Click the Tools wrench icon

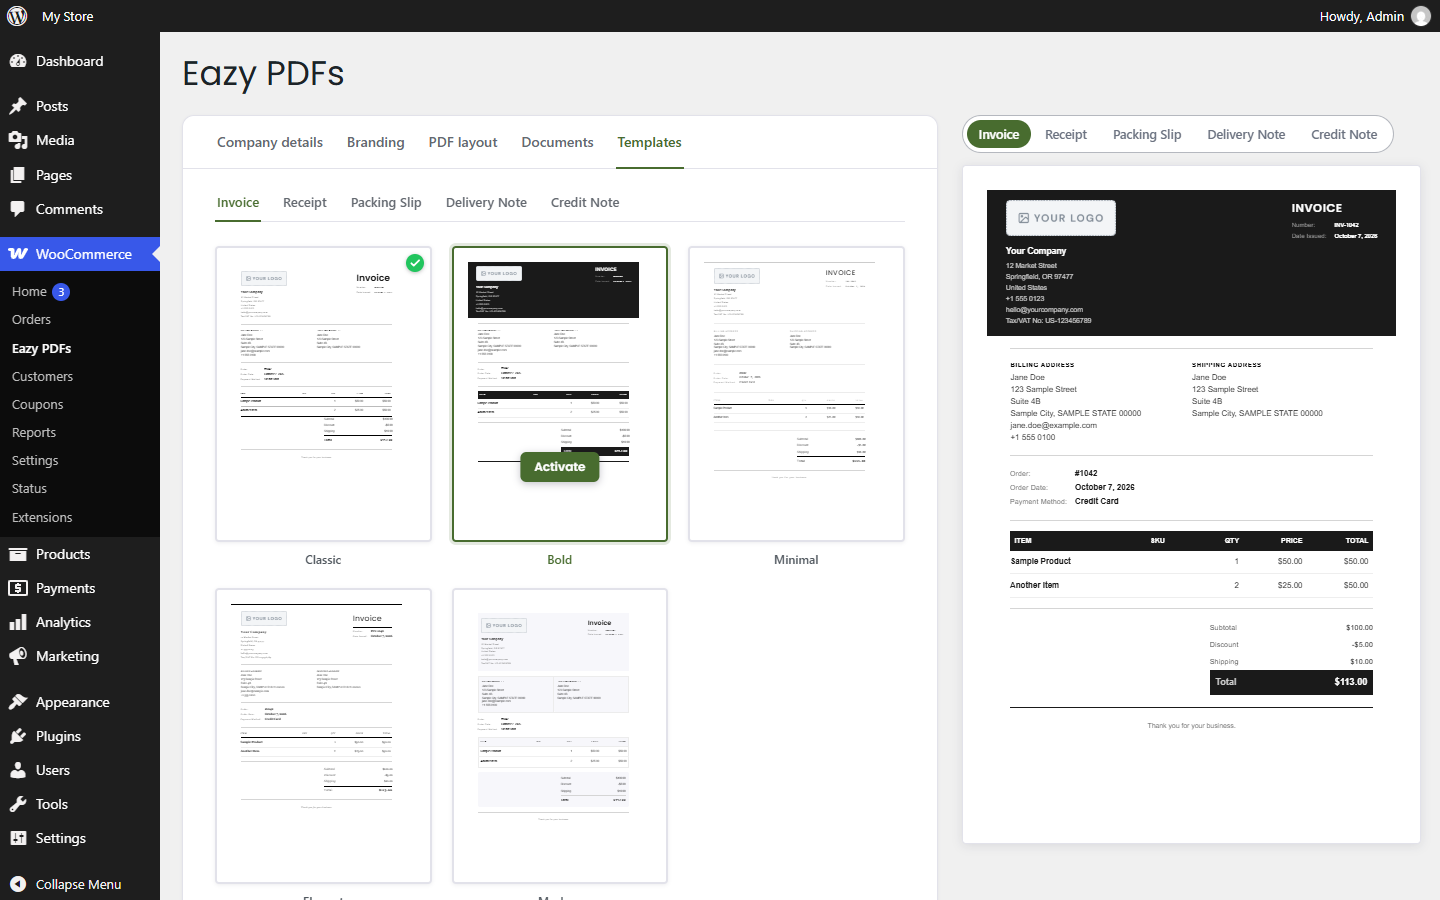[x=18, y=804]
